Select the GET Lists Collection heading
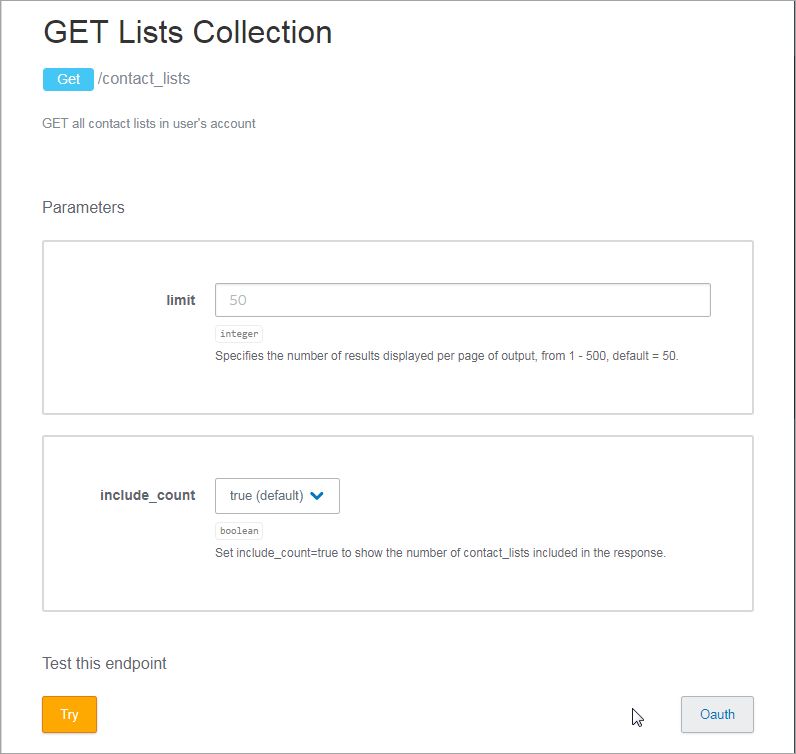 pyautogui.click(x=187, y=32)
